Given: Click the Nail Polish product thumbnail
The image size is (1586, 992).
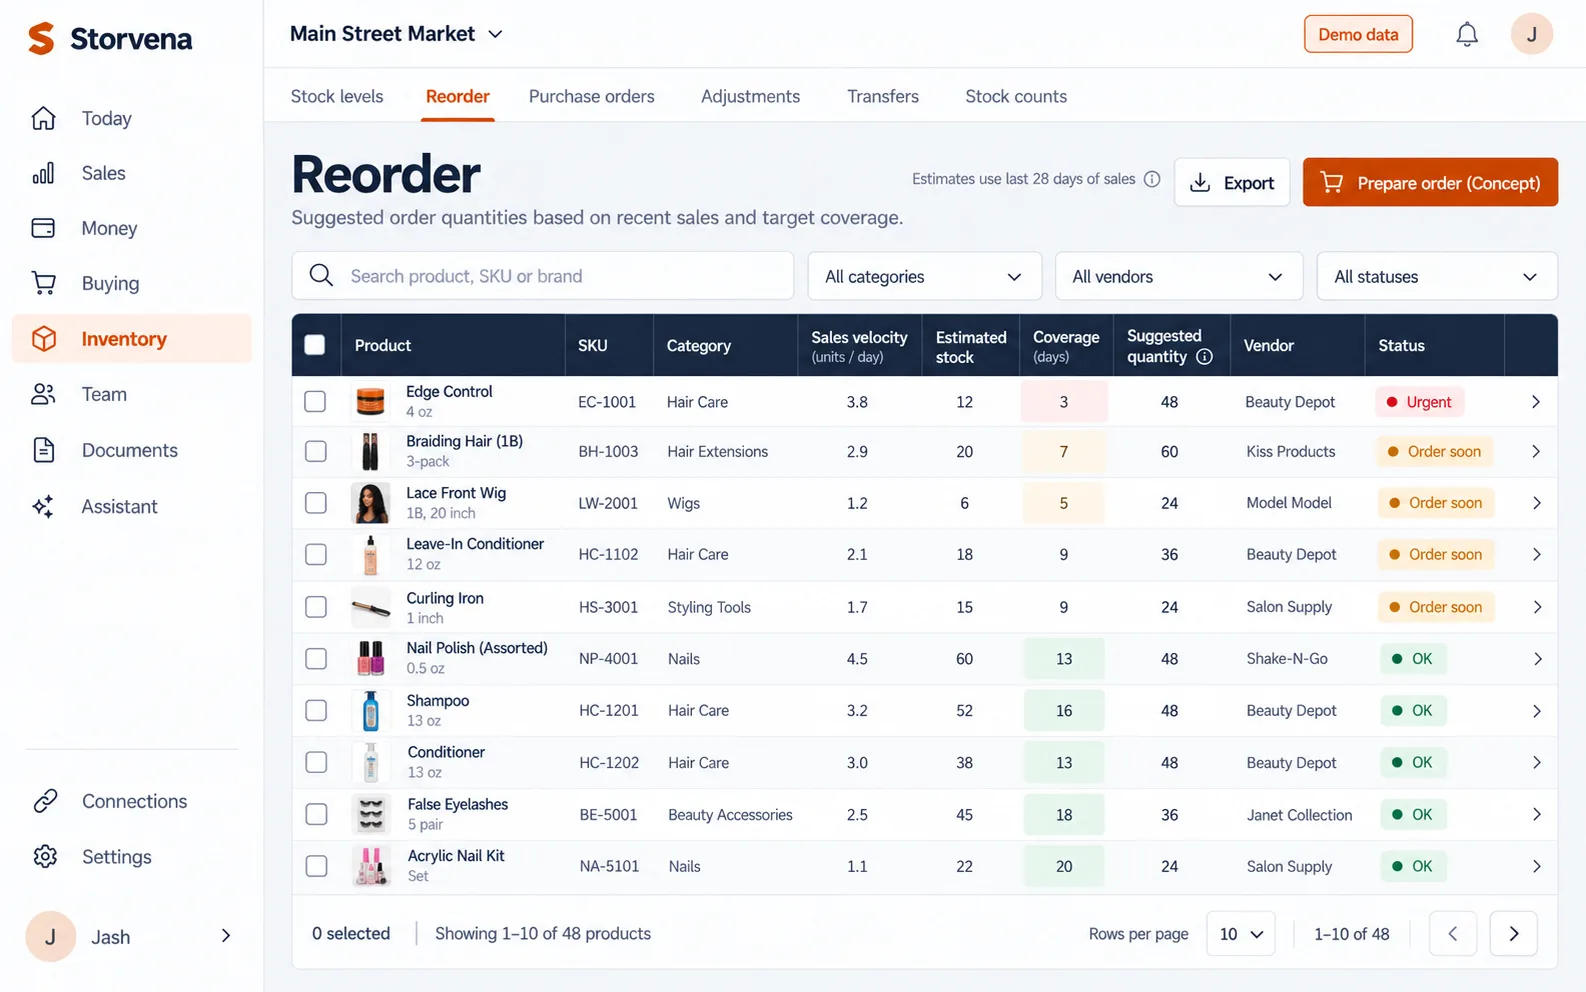Looking at the screenshot, I should 371,659.
